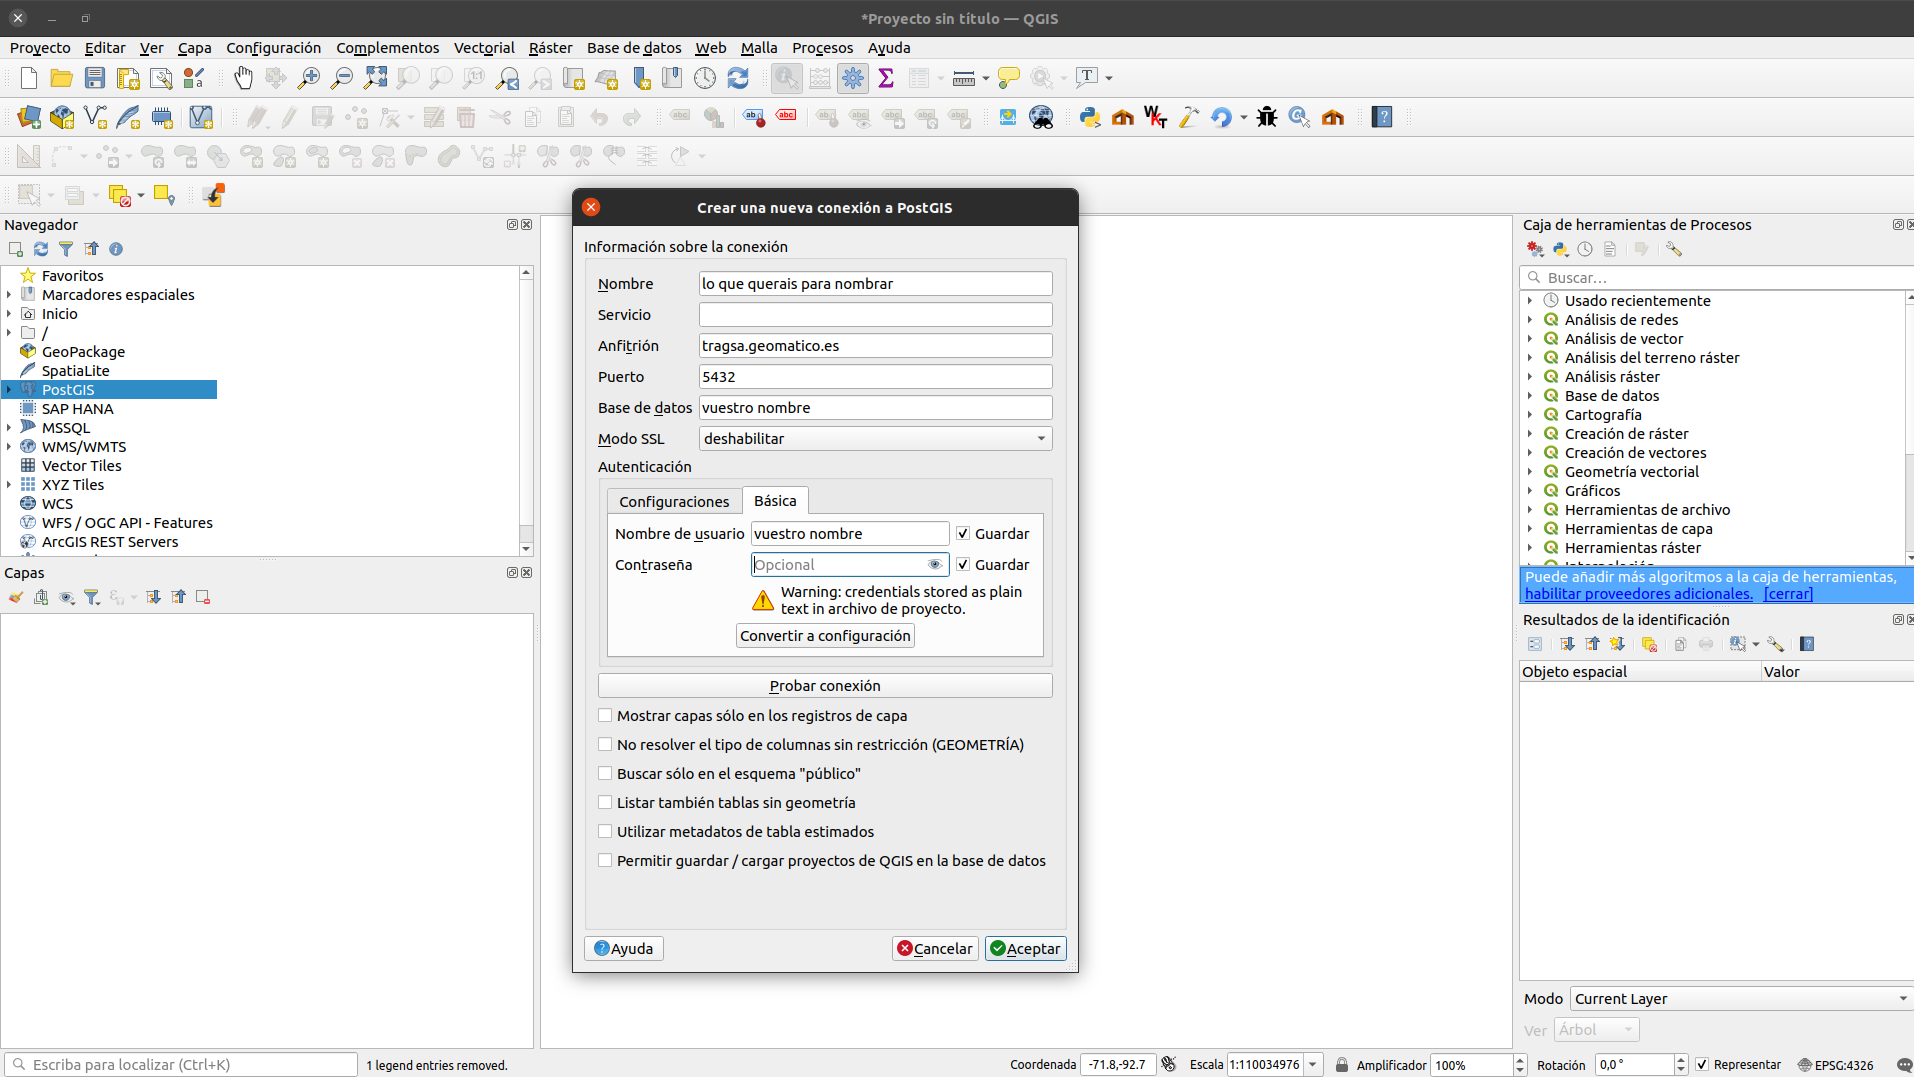Switch to the Configuraciones tab
Image resolution: width=1914 pixels, height=1077 pixels.
coord(674,502)
